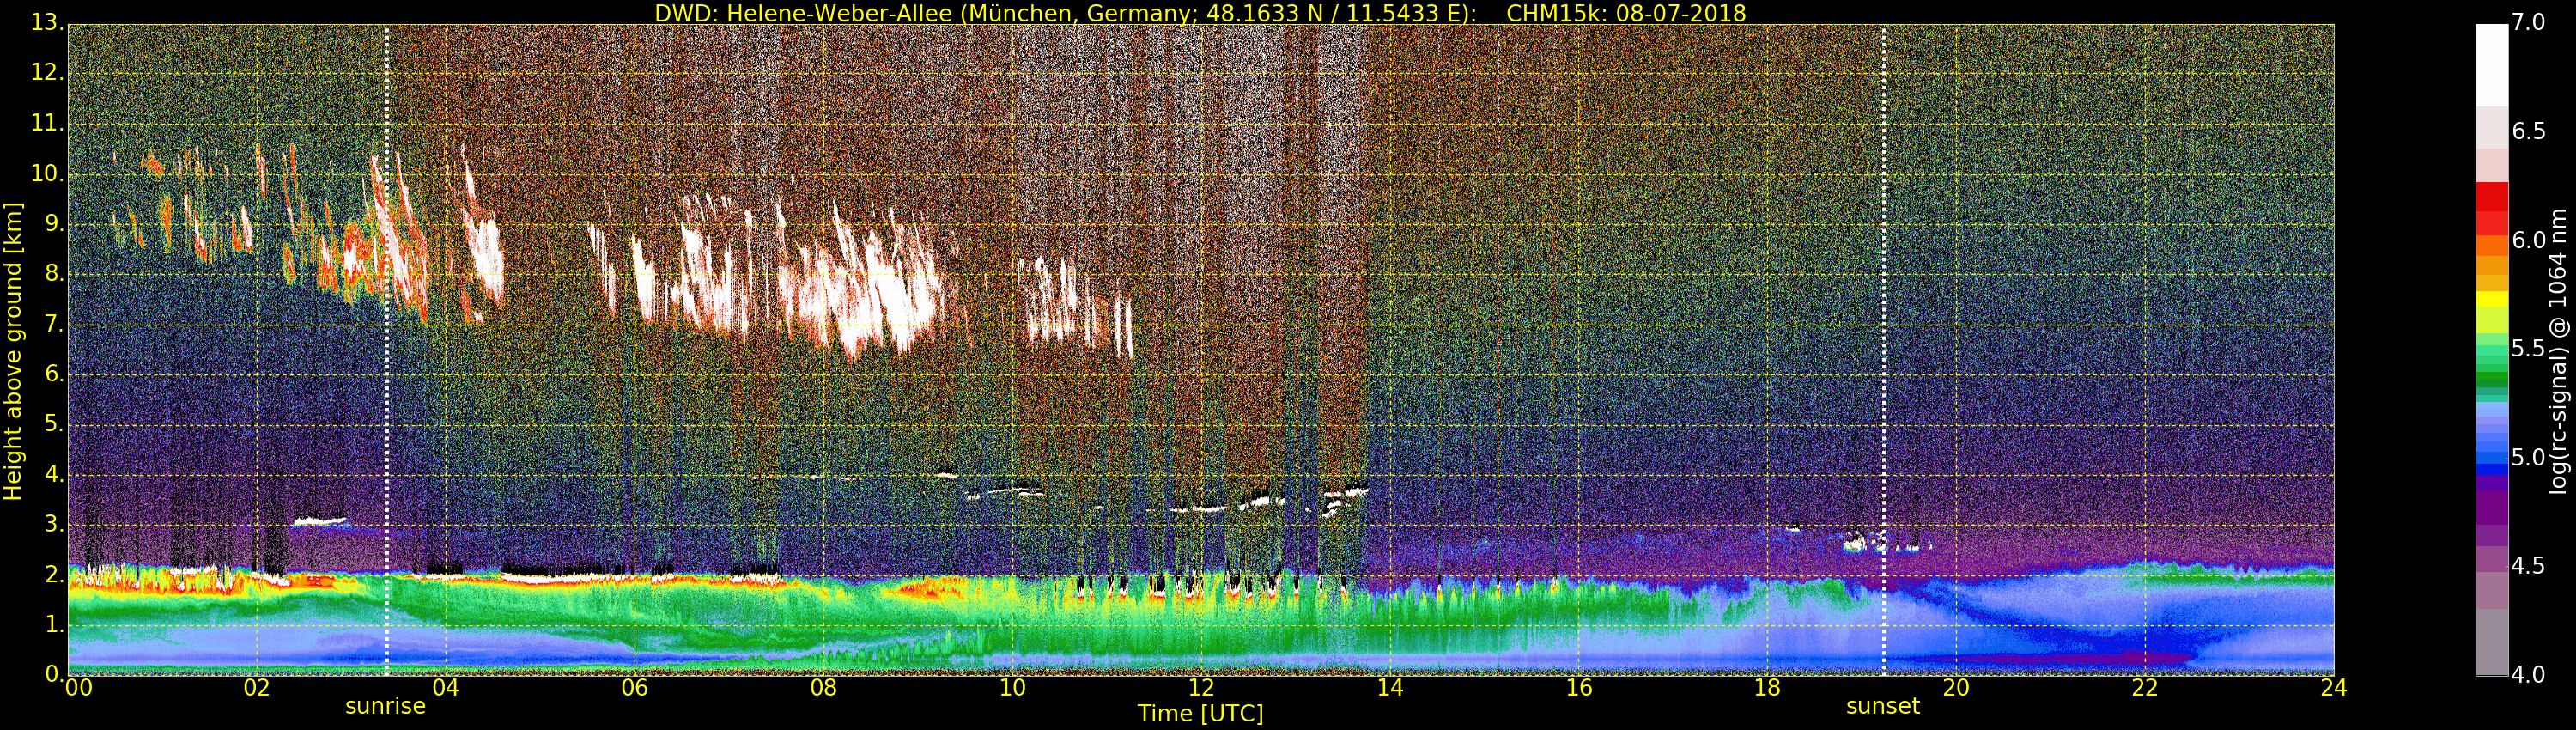The height and width of the screenshot is (730, 2576).
Task: Click the yellow band on the colorbar
Action: point(2491,299)
